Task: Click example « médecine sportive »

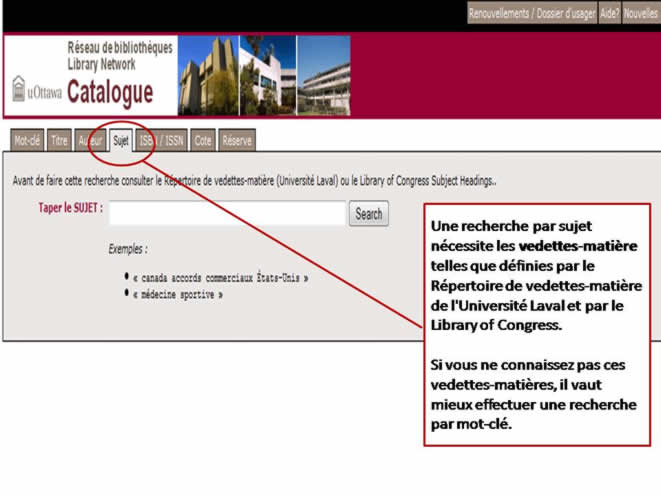Action: click(178, 295)
